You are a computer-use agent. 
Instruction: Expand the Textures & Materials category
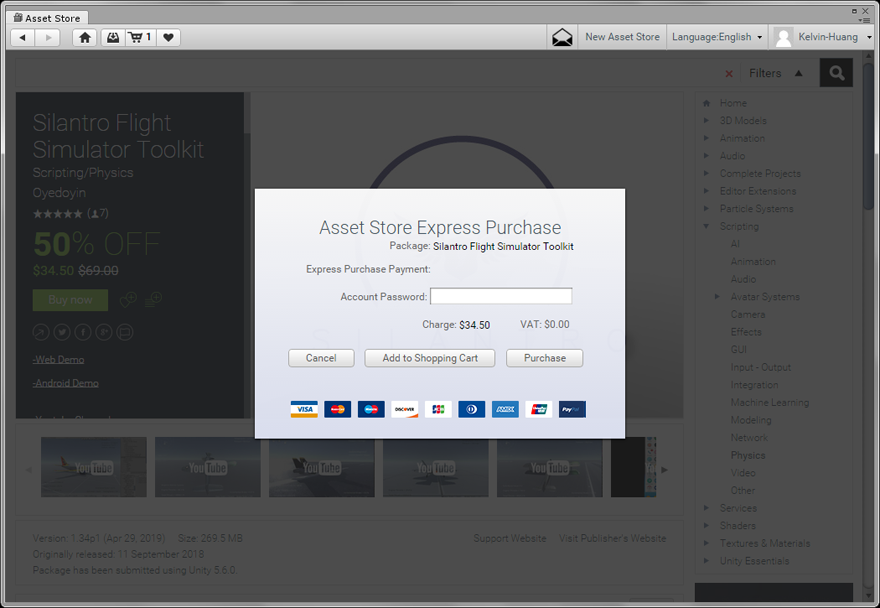[707, 543]
